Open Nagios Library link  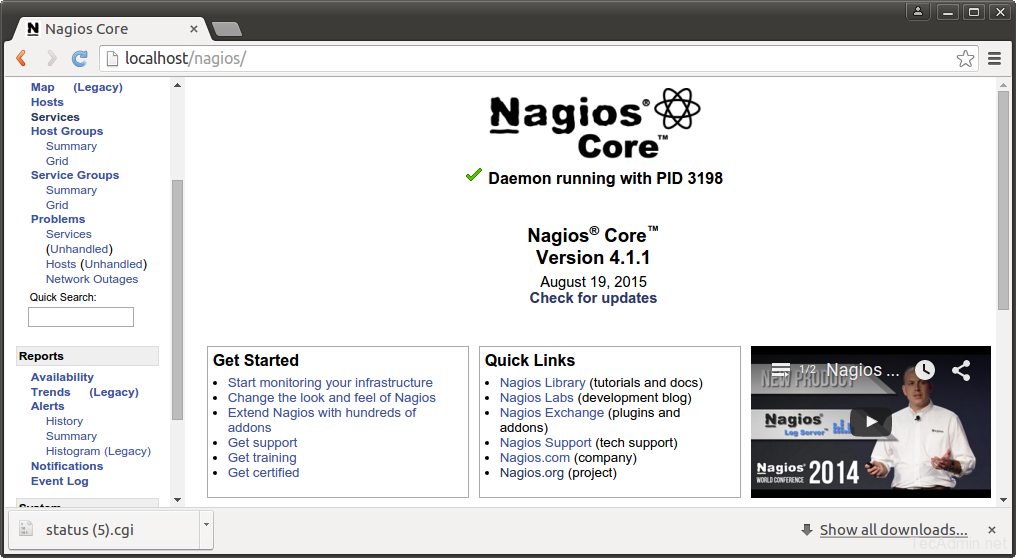(x=542, y=383)
